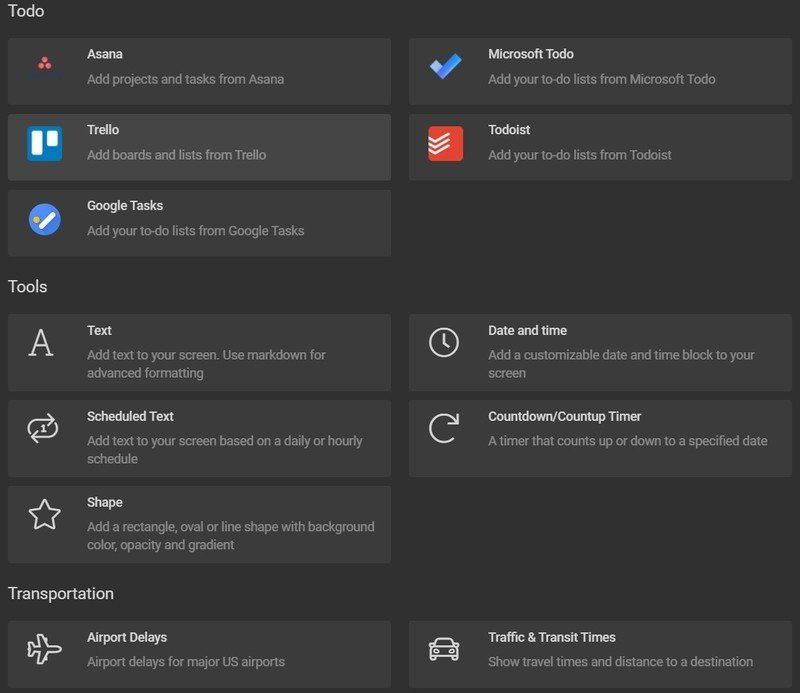Pick the Todoist title
800x693 pixels.
(x=509, y=130)
